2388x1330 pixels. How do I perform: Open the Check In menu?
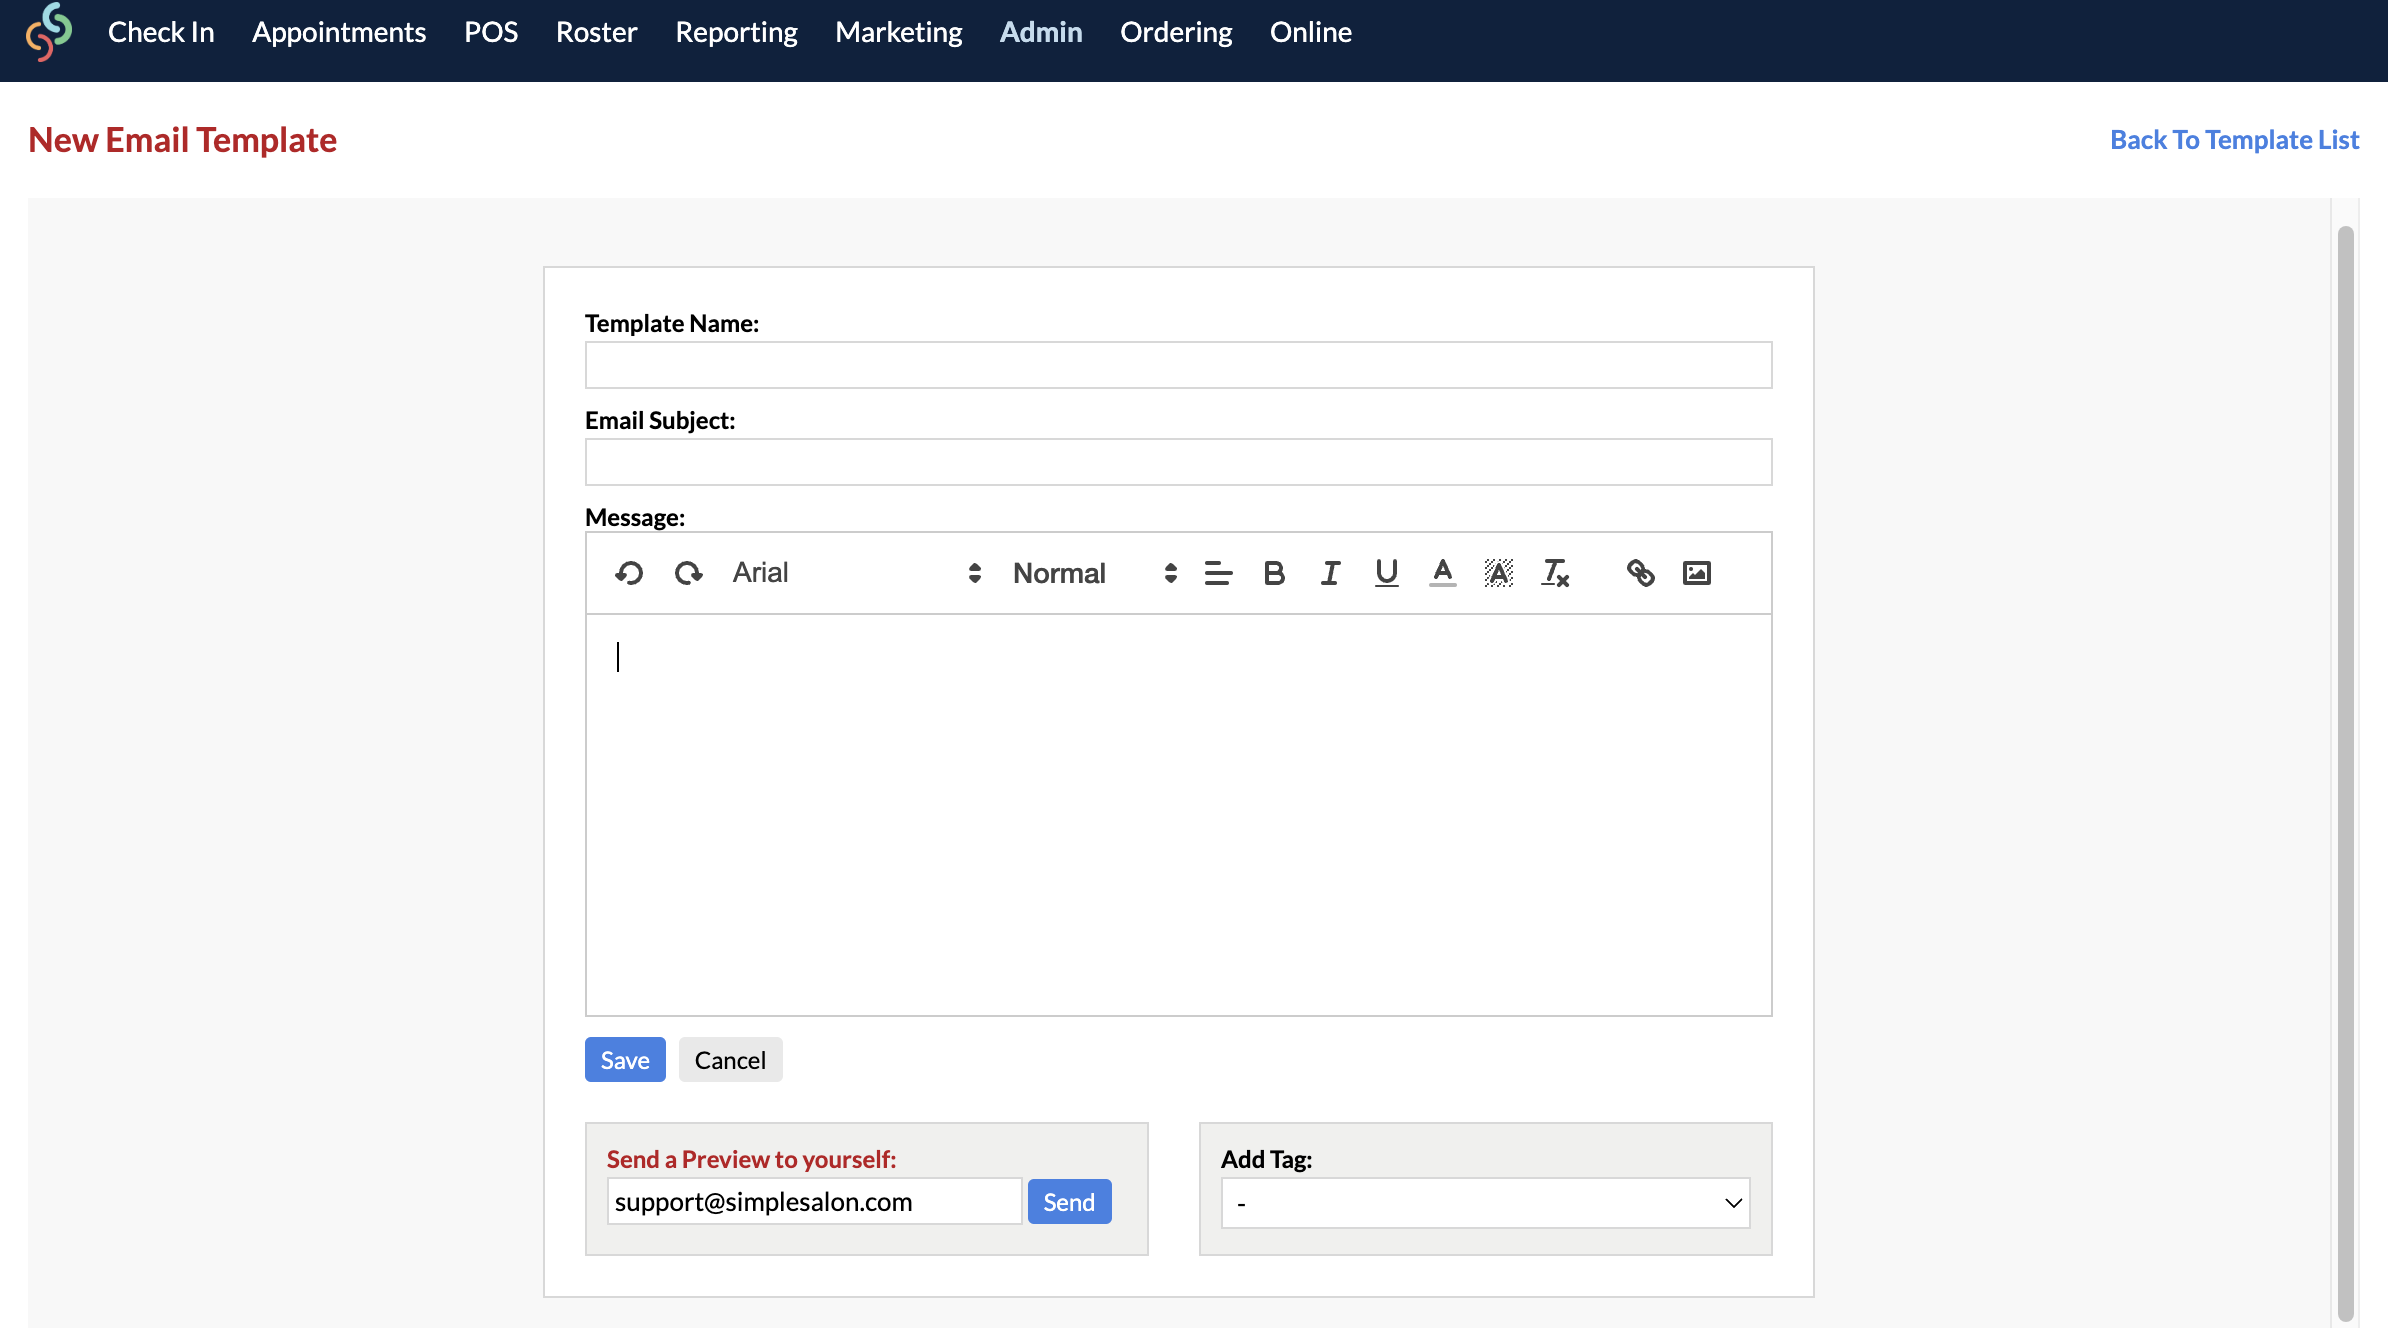(161, 32)
